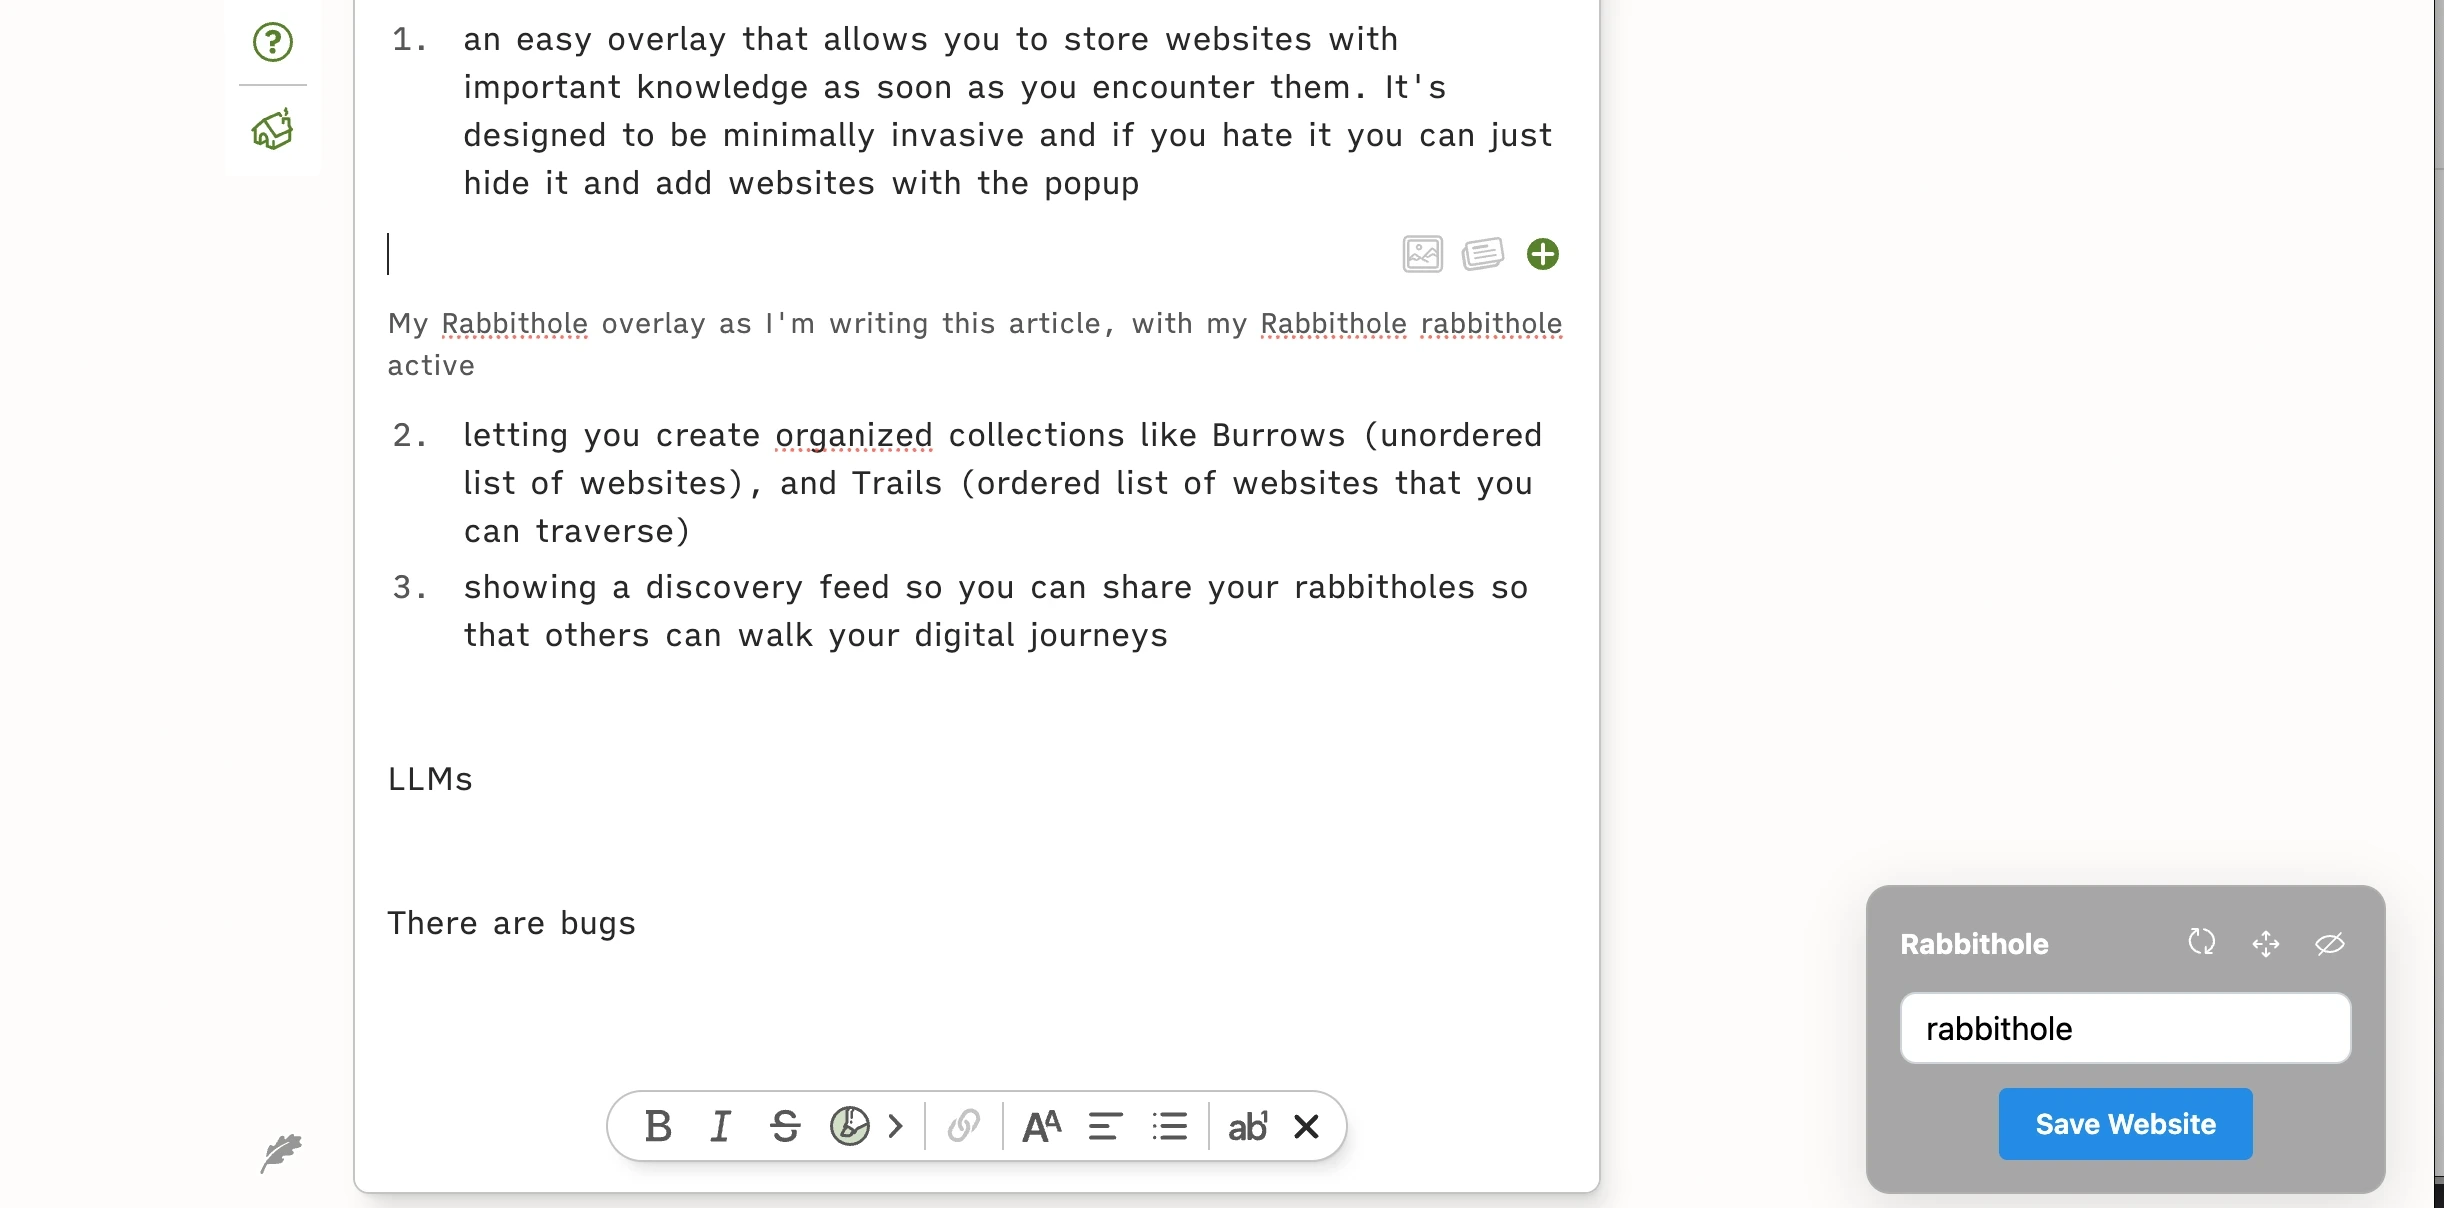Open the home page via the house icon
The width and height of the screenshot is (2444, 1208).
[272, 130]
